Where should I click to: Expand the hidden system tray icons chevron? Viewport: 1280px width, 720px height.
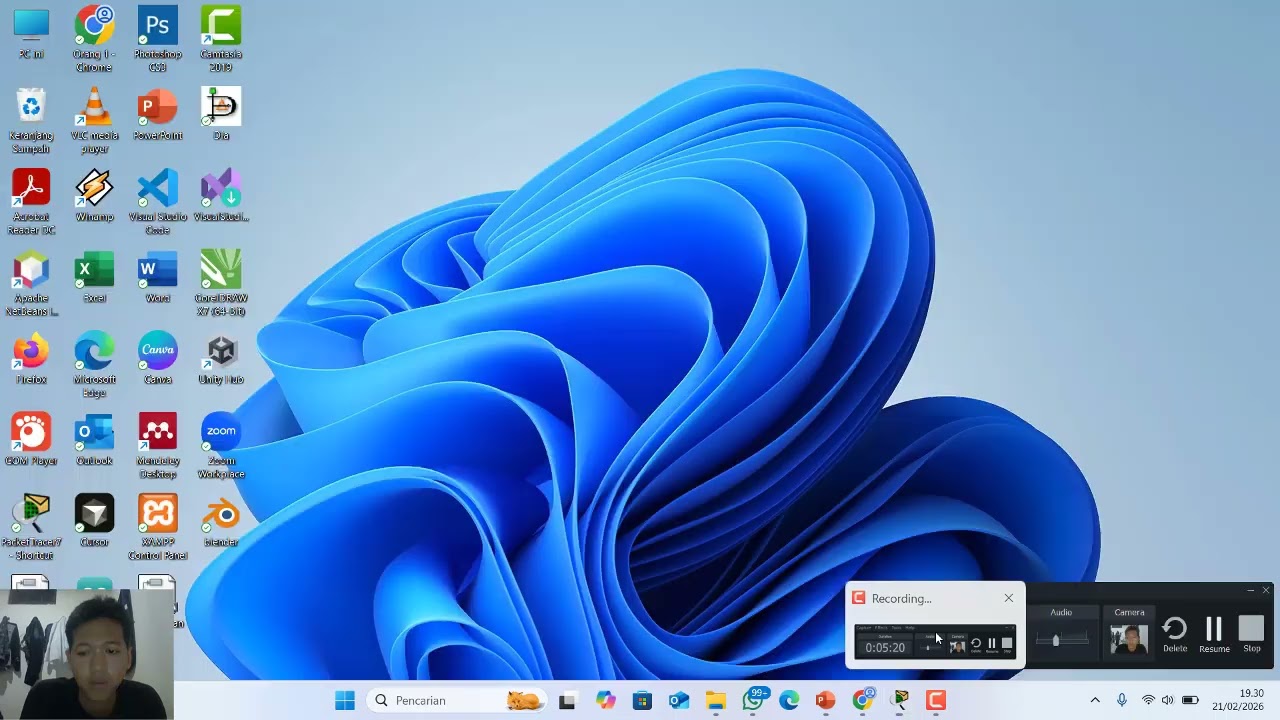tap(1095, 700)
